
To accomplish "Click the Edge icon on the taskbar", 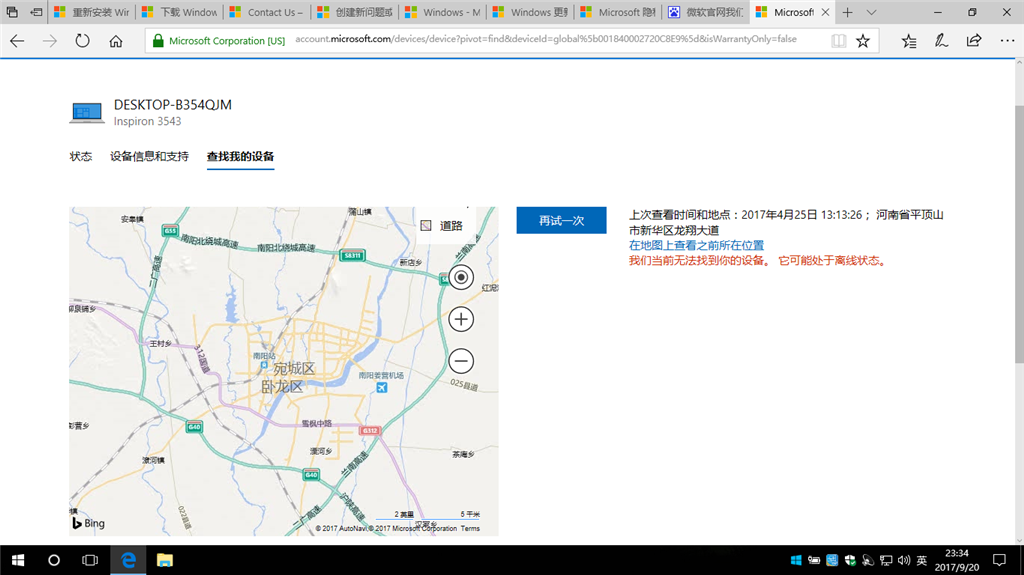I will click(x=129, y=560).
